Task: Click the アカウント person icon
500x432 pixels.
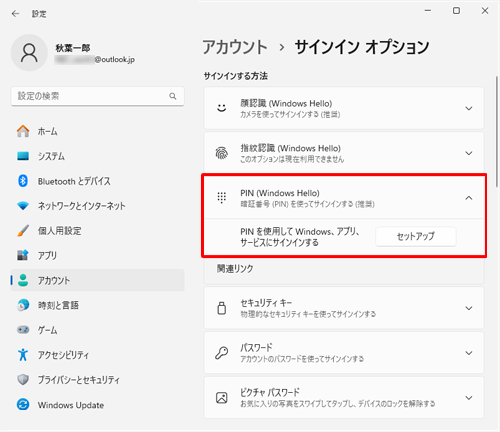Action: (23, 280)
